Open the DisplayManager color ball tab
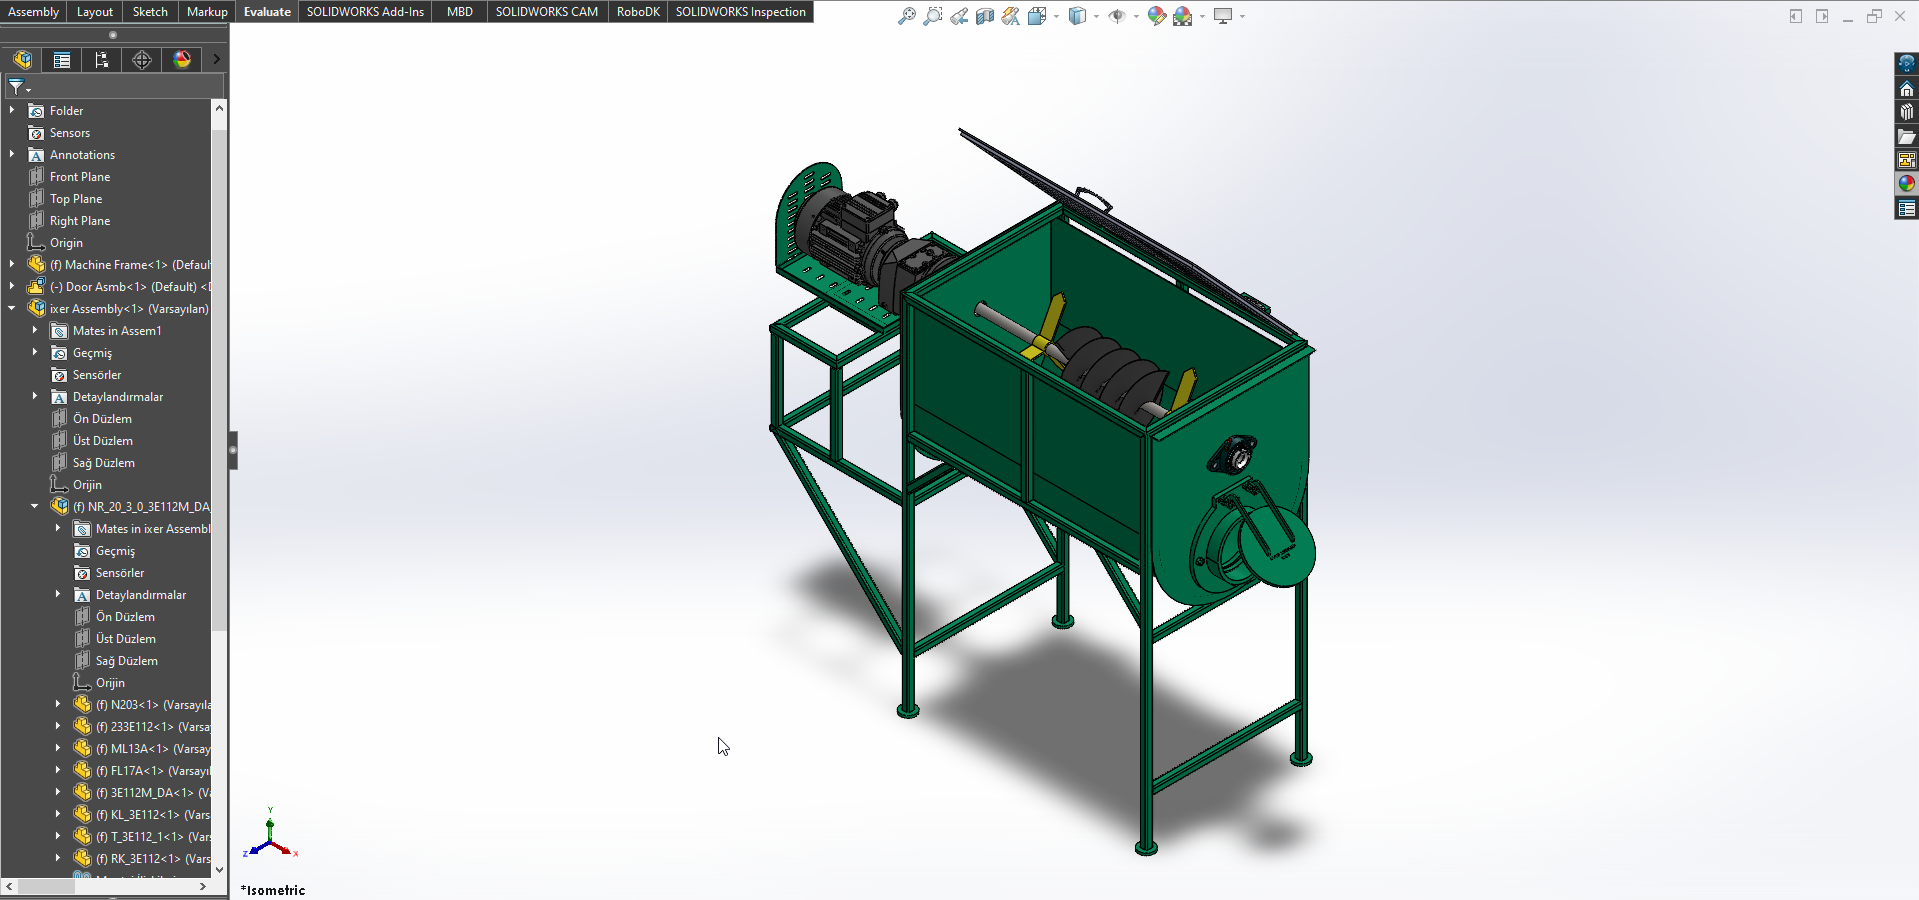This screenshot has height=900, width=1919. point(182,60)
